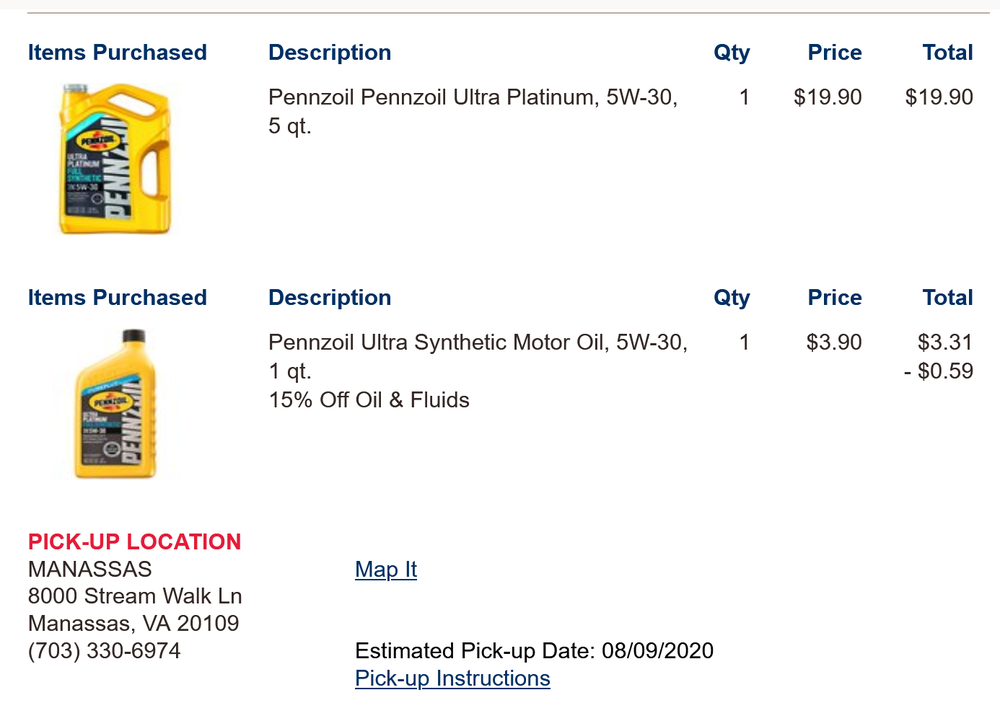Click the Manassas, VA 20109 address line

point(133,624)
